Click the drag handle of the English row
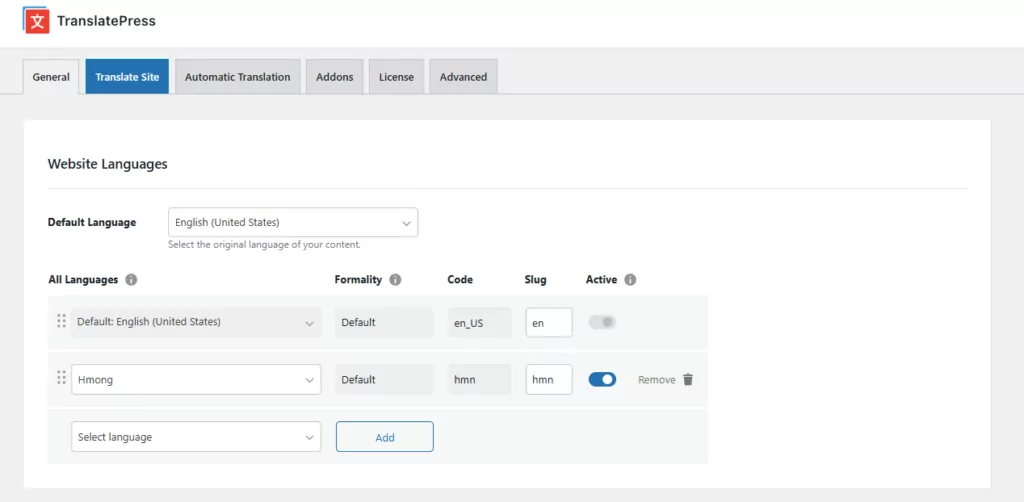The width and height of the screenshot is (1024, 502). (x=61, y=321)
